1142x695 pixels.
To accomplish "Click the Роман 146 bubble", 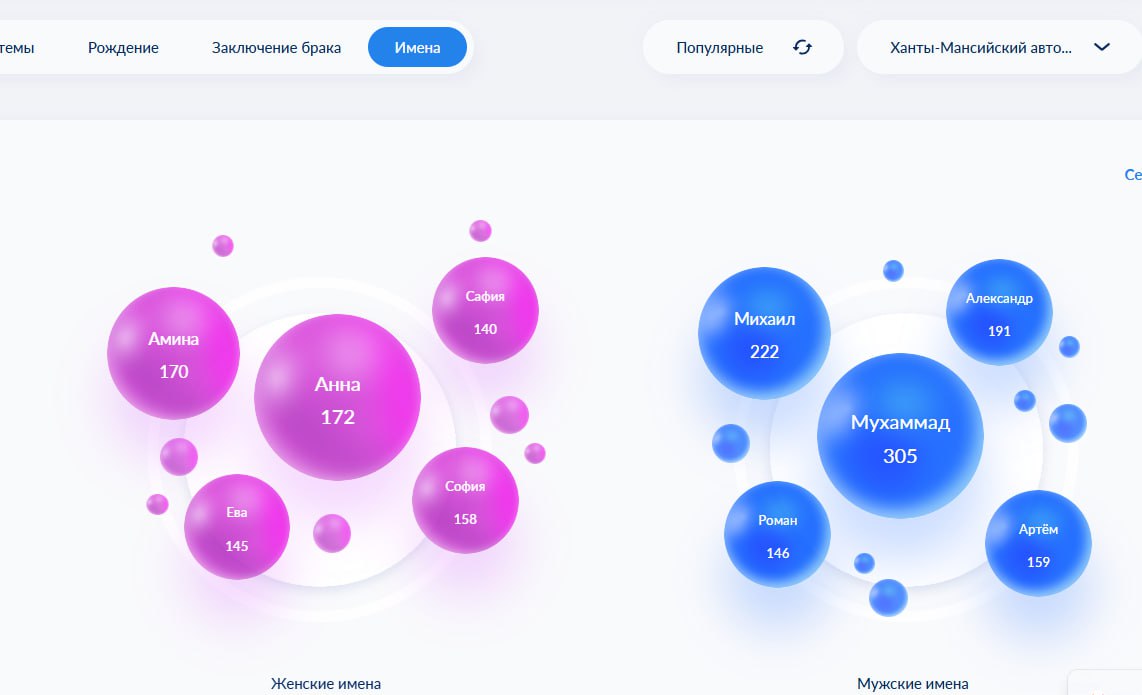I will pyautogui.click(x=777, y=534).
